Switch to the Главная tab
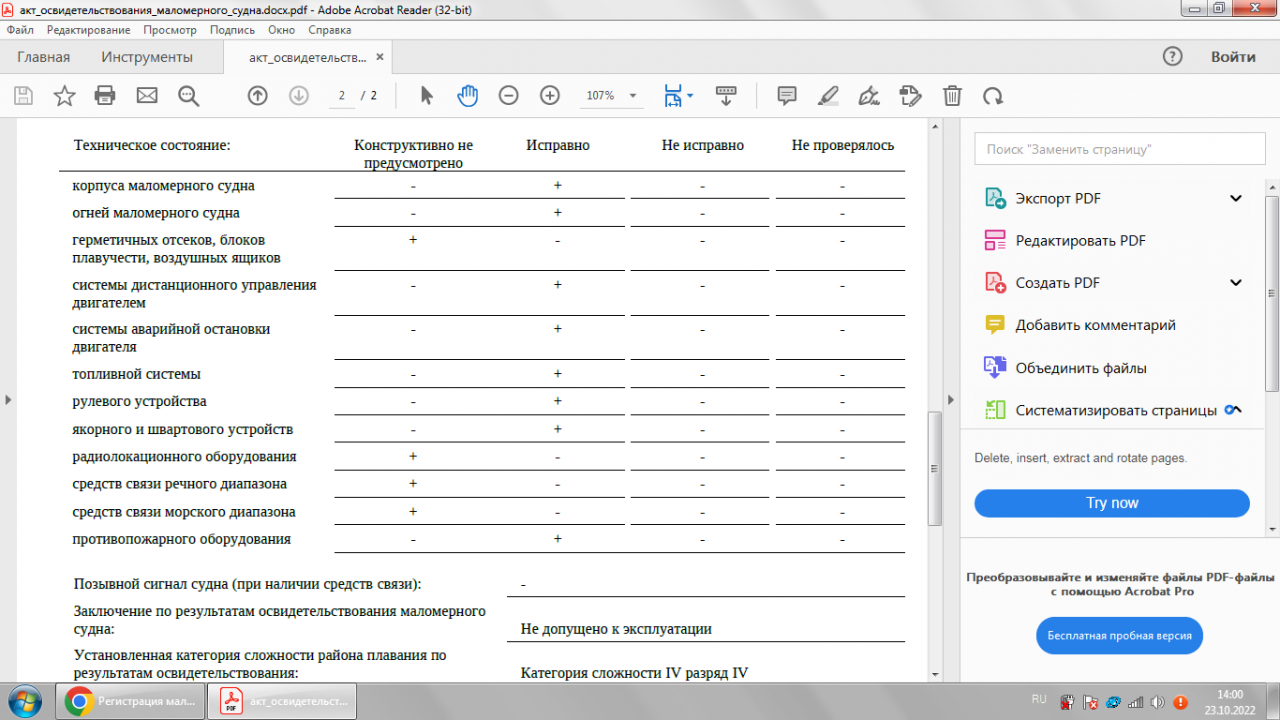 [44, 57]
